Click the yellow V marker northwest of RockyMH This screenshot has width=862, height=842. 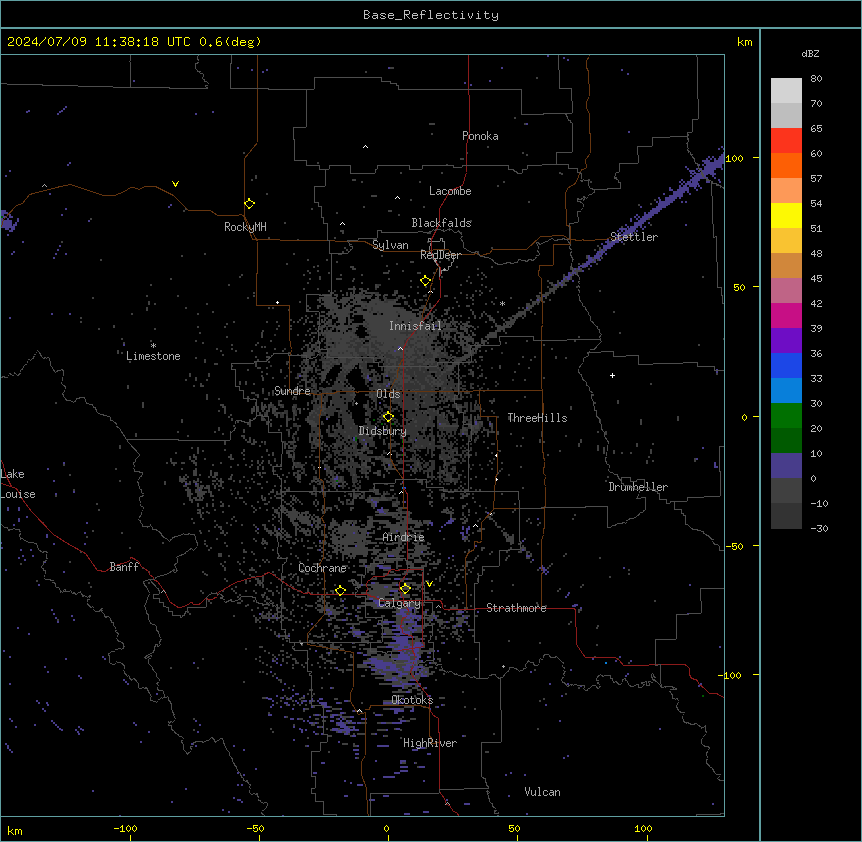coord(175,184)
